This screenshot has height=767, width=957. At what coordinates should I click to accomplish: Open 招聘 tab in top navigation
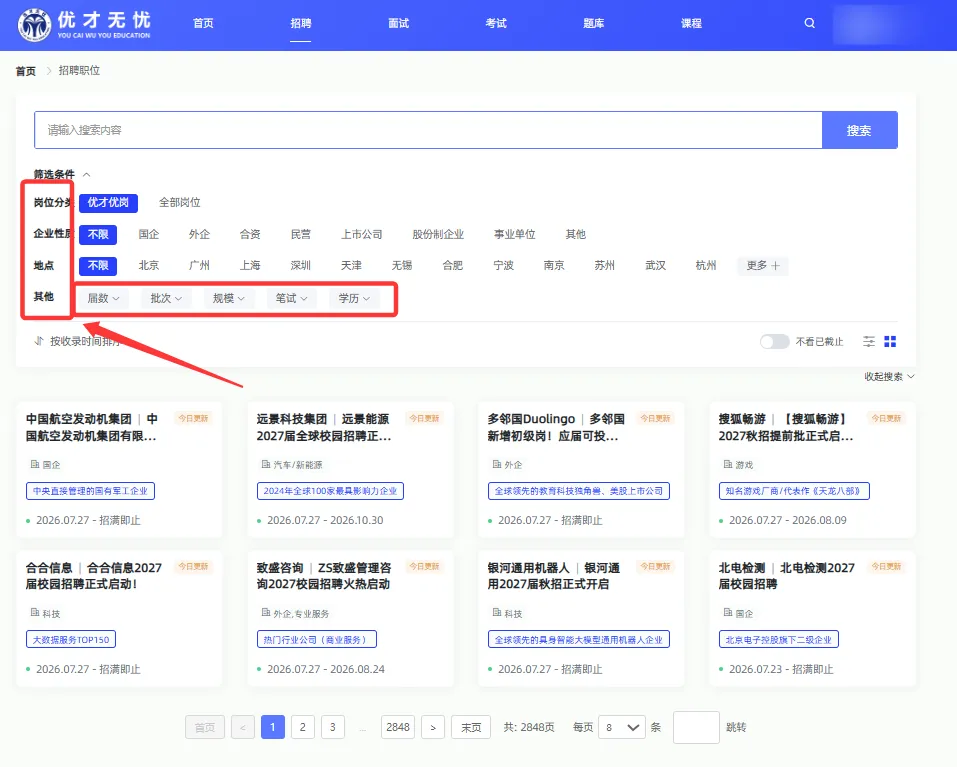click(x=301, y=23)
